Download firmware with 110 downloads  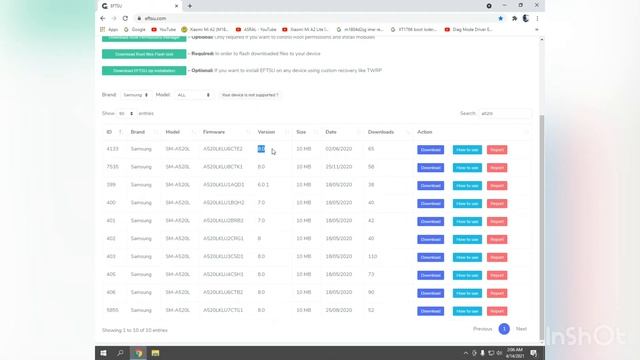coord(431,258)
